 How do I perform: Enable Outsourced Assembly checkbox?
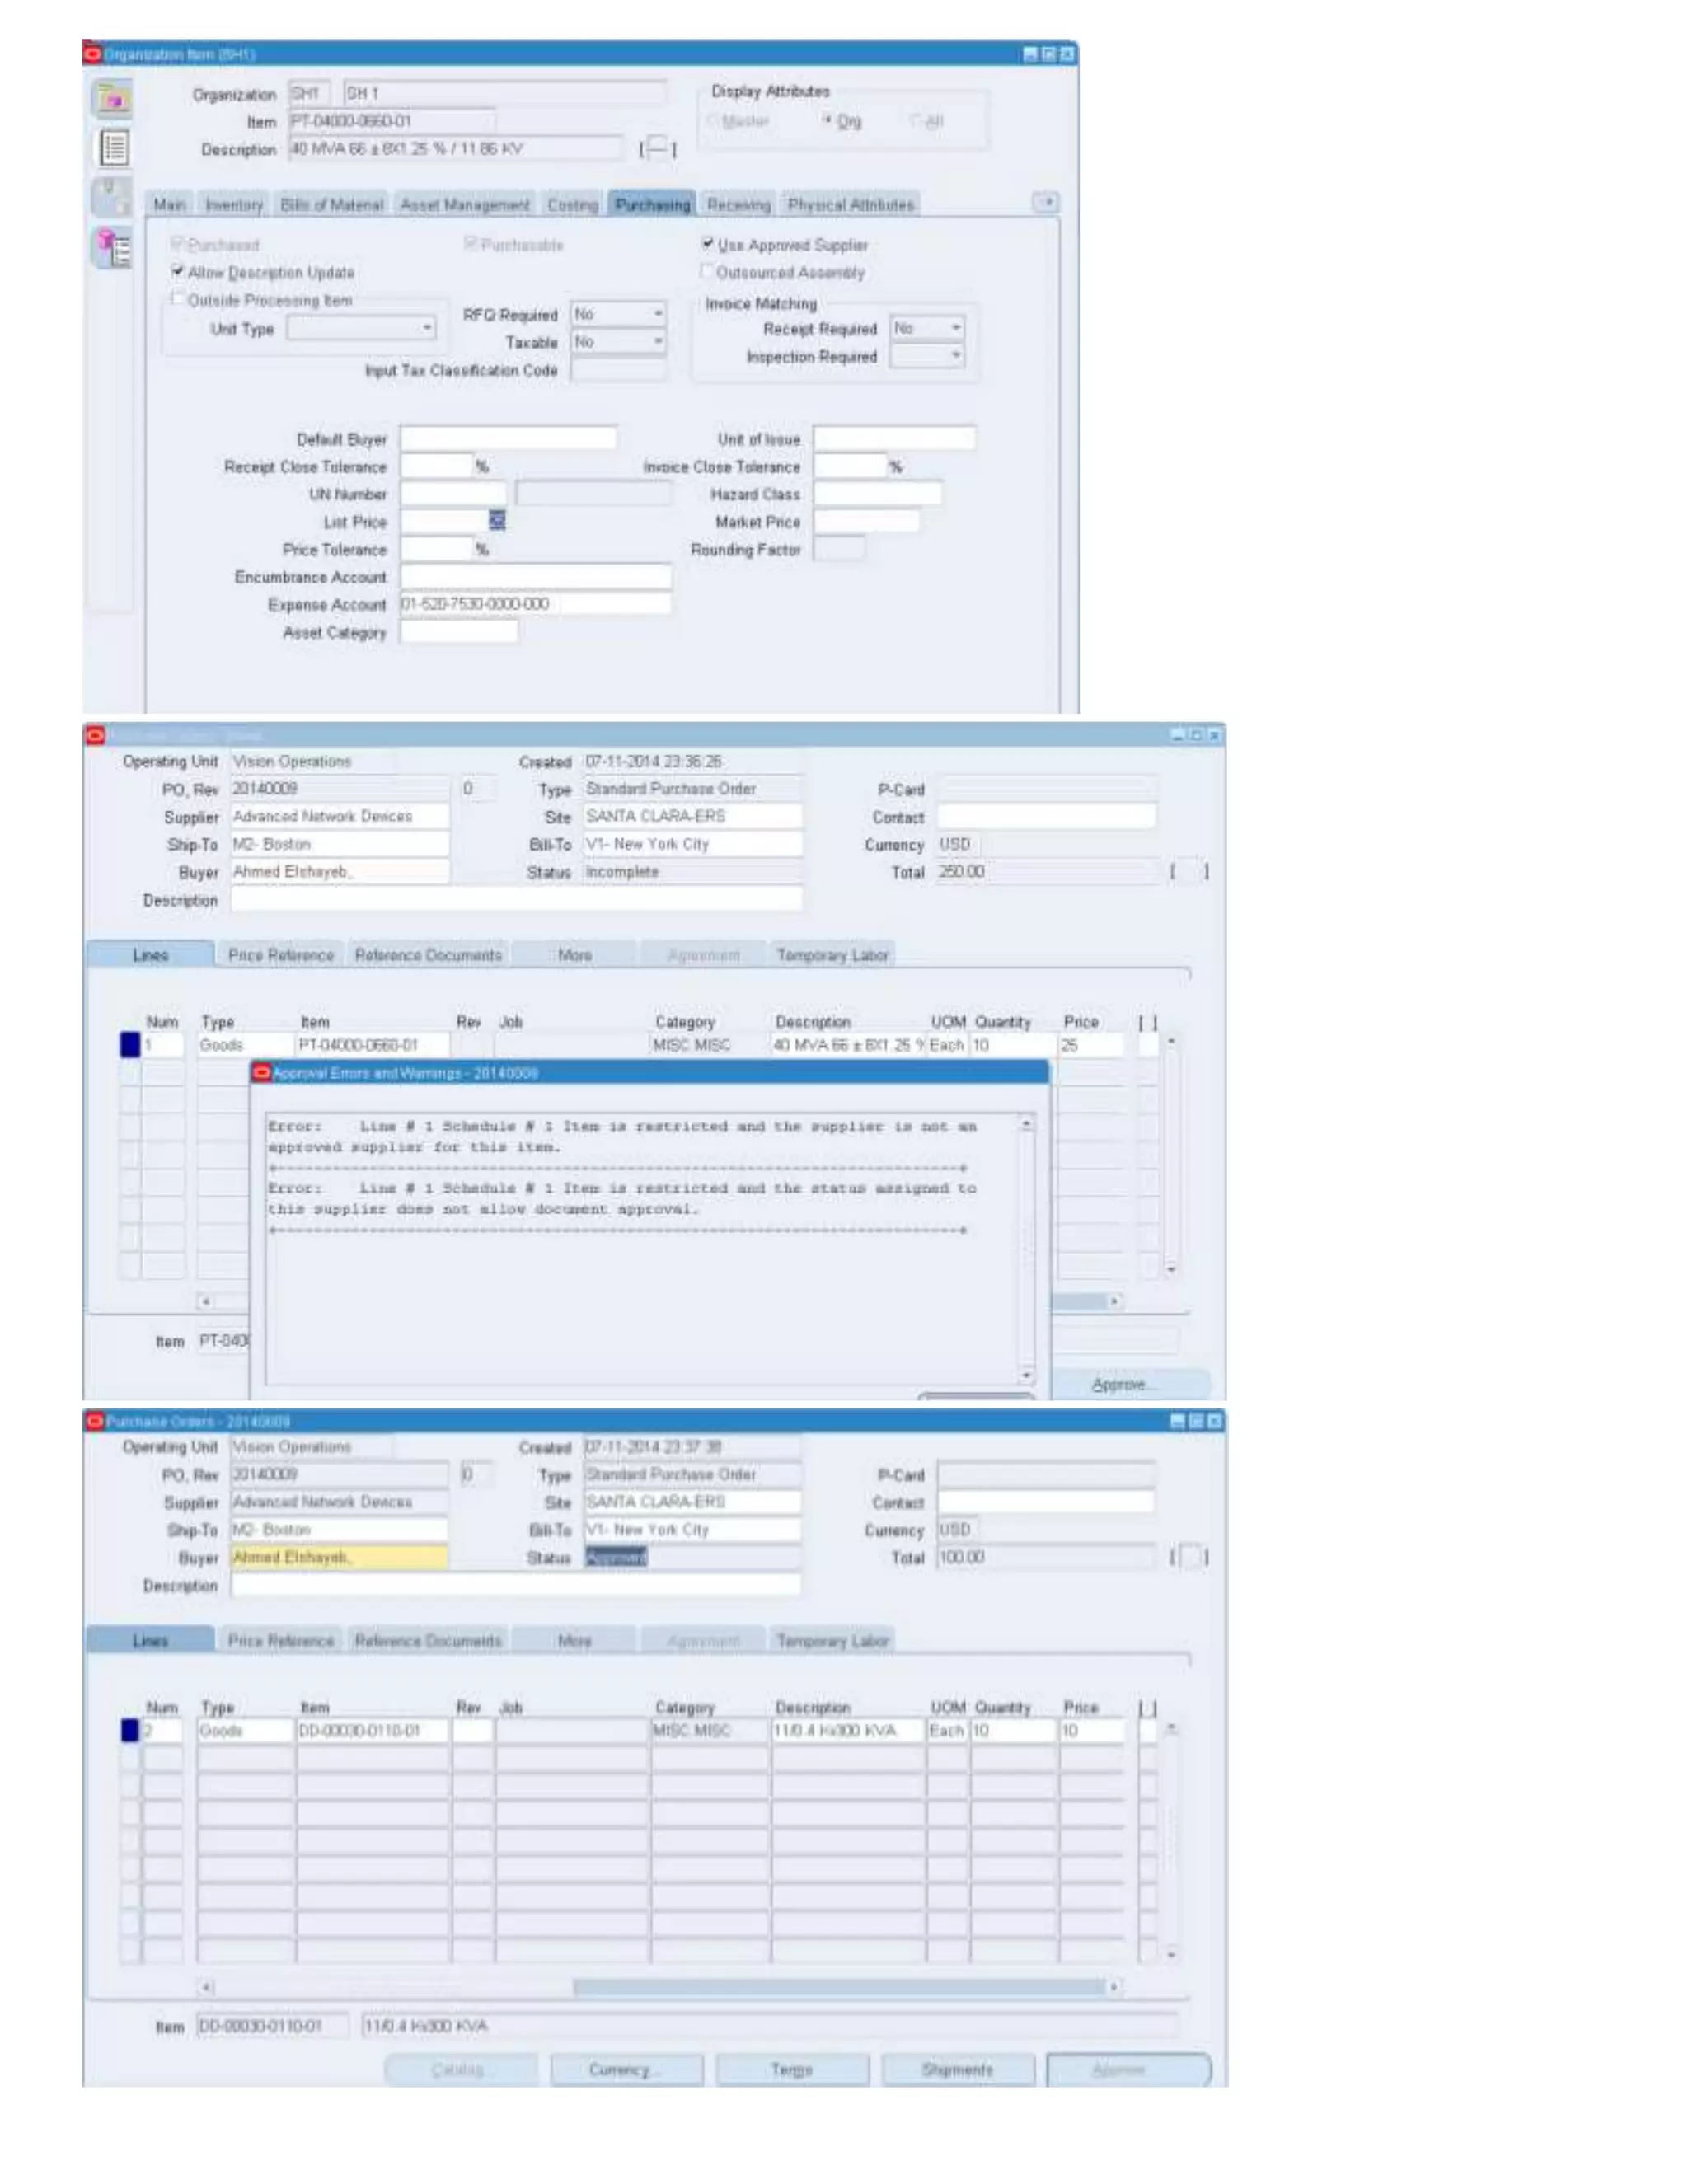point(707,272)
